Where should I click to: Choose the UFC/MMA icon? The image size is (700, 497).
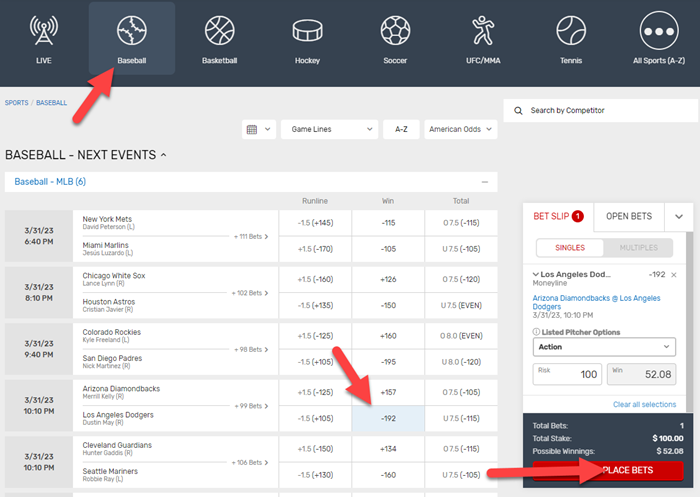click(x=483, y=38)
